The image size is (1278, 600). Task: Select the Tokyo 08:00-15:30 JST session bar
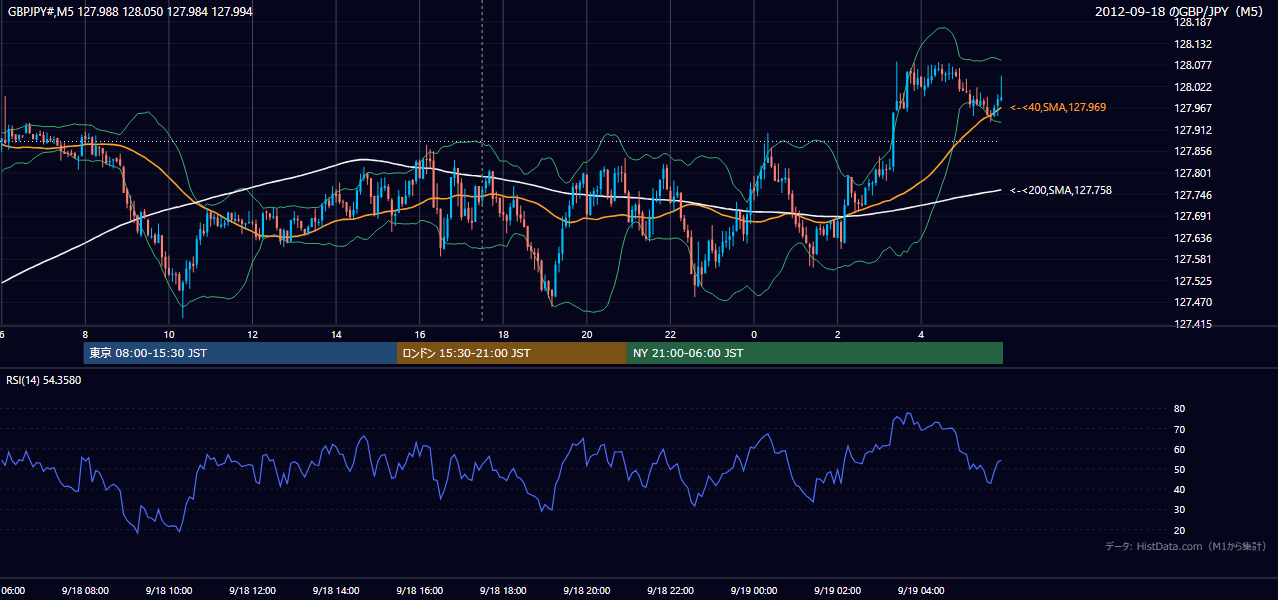pyautogui.click(x=240, y=353)
